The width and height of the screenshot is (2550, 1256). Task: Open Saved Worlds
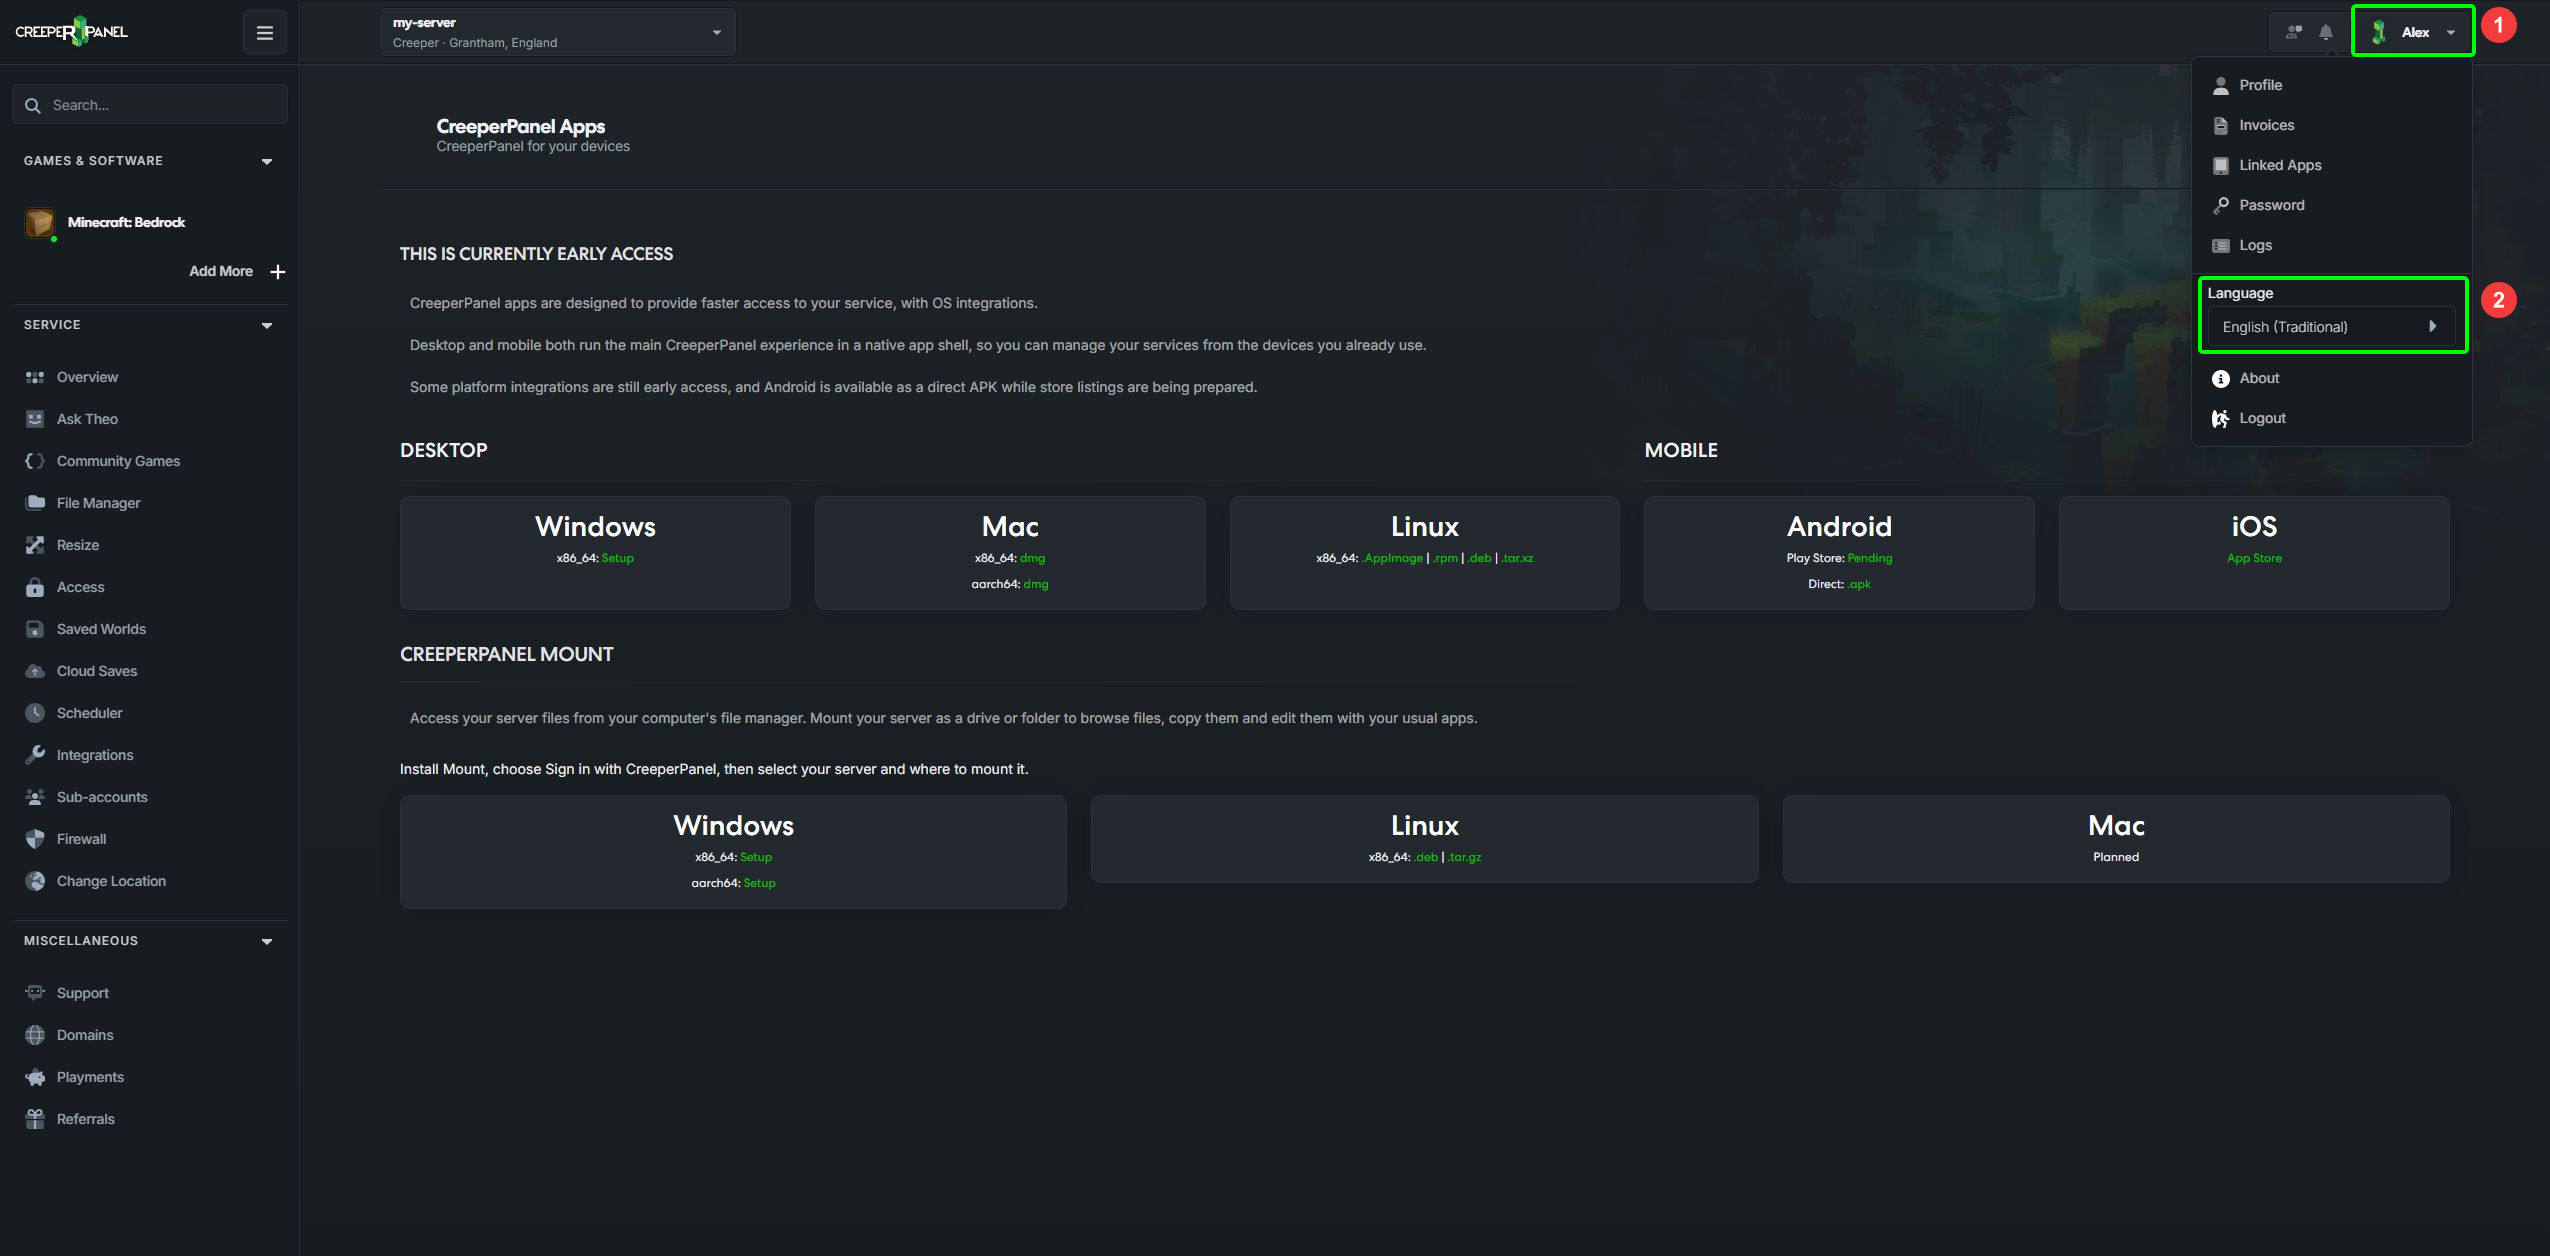(x=101, y=629)
